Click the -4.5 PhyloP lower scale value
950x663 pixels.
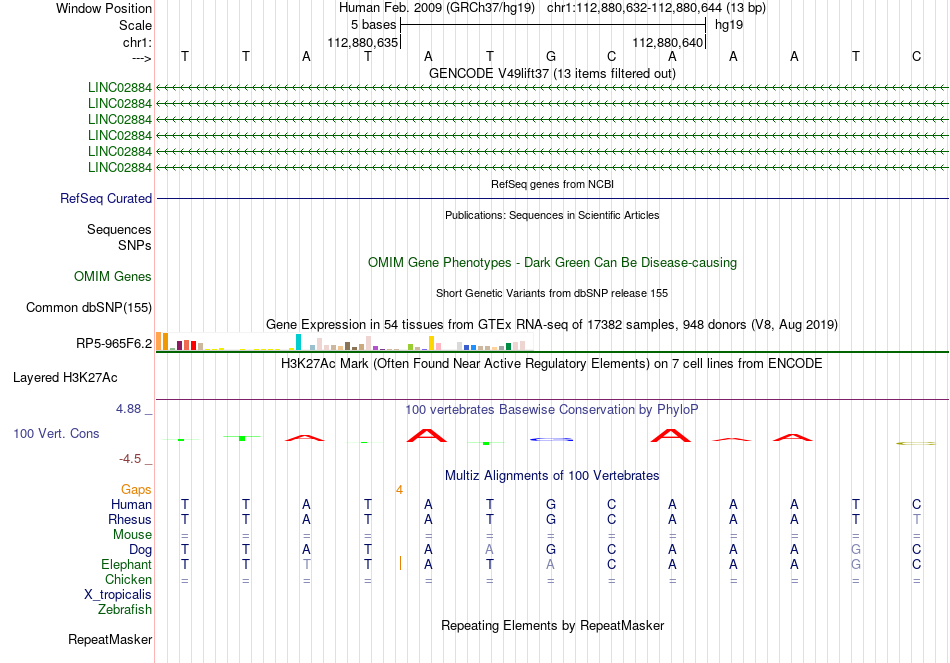tap(130, 459)
